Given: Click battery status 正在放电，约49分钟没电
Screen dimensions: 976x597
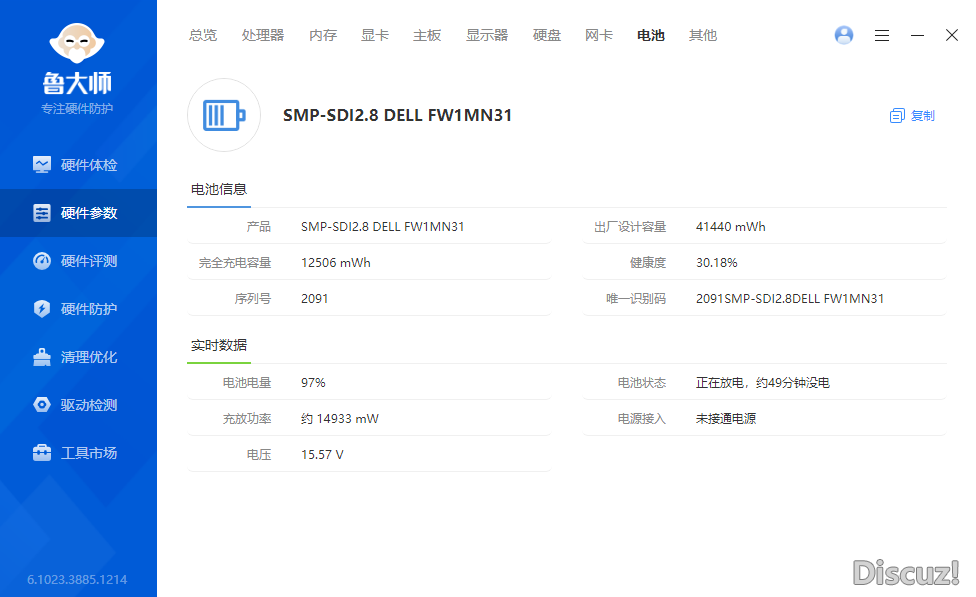Looking at the screenshot, I should click(x=763, y=383).
